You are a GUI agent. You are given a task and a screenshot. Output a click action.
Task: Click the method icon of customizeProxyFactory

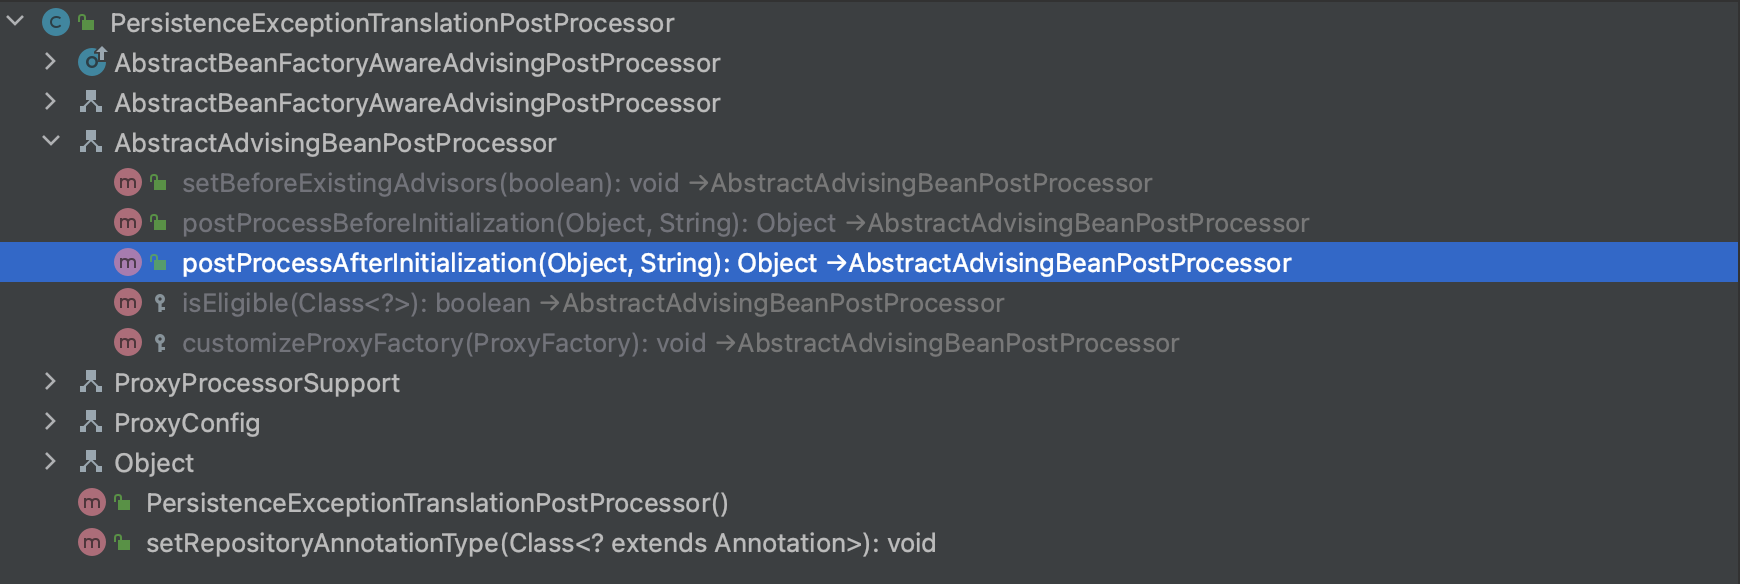coord(128,343)
